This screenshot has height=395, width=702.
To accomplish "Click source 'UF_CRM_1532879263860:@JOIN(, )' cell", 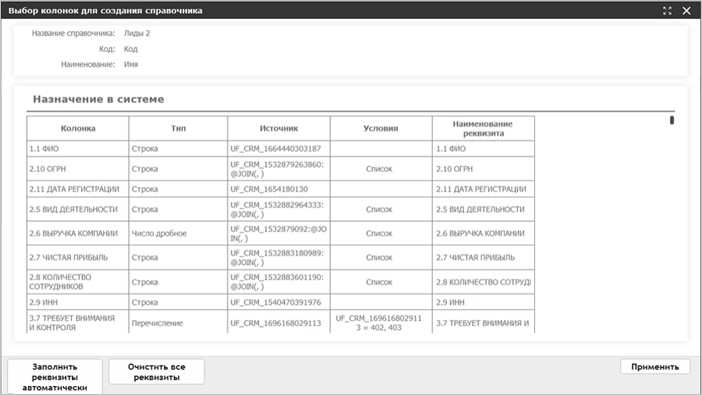I will [x=278, y=169].
